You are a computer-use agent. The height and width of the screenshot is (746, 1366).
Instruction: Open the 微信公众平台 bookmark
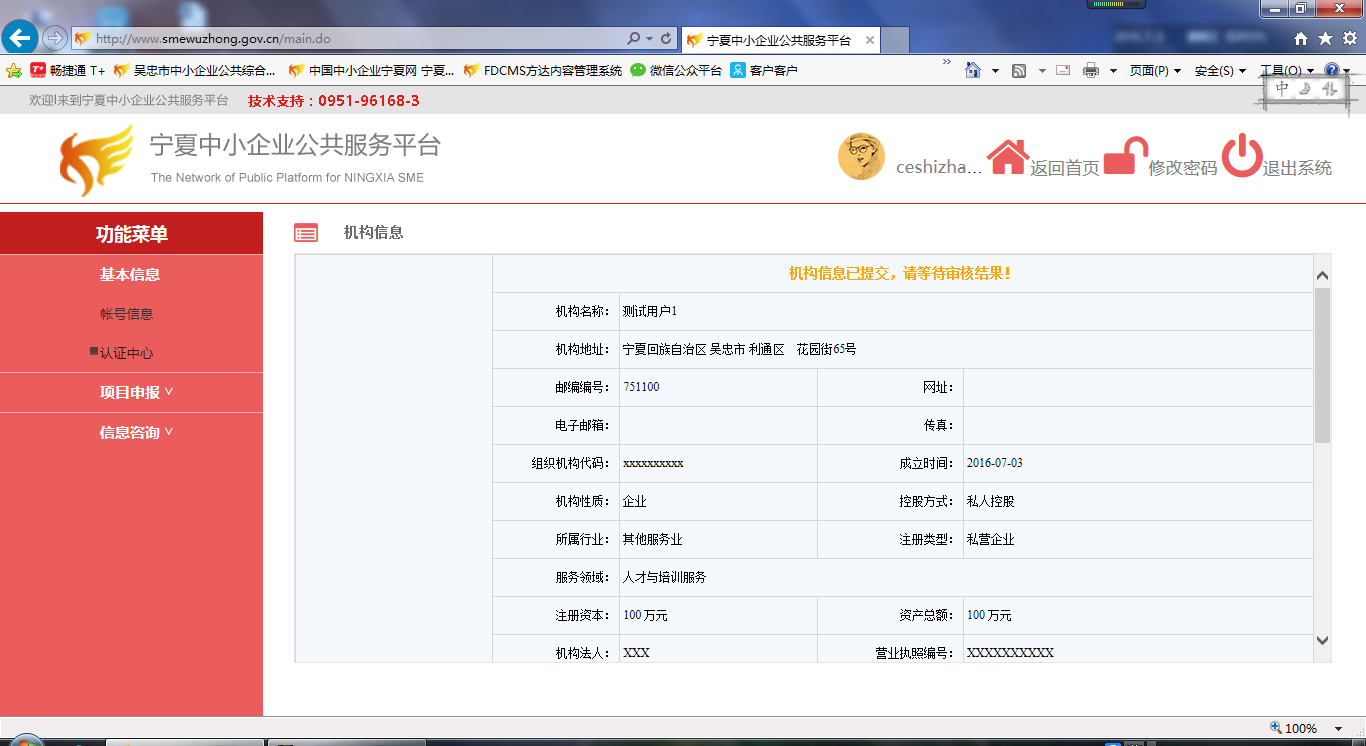[676, 71]
